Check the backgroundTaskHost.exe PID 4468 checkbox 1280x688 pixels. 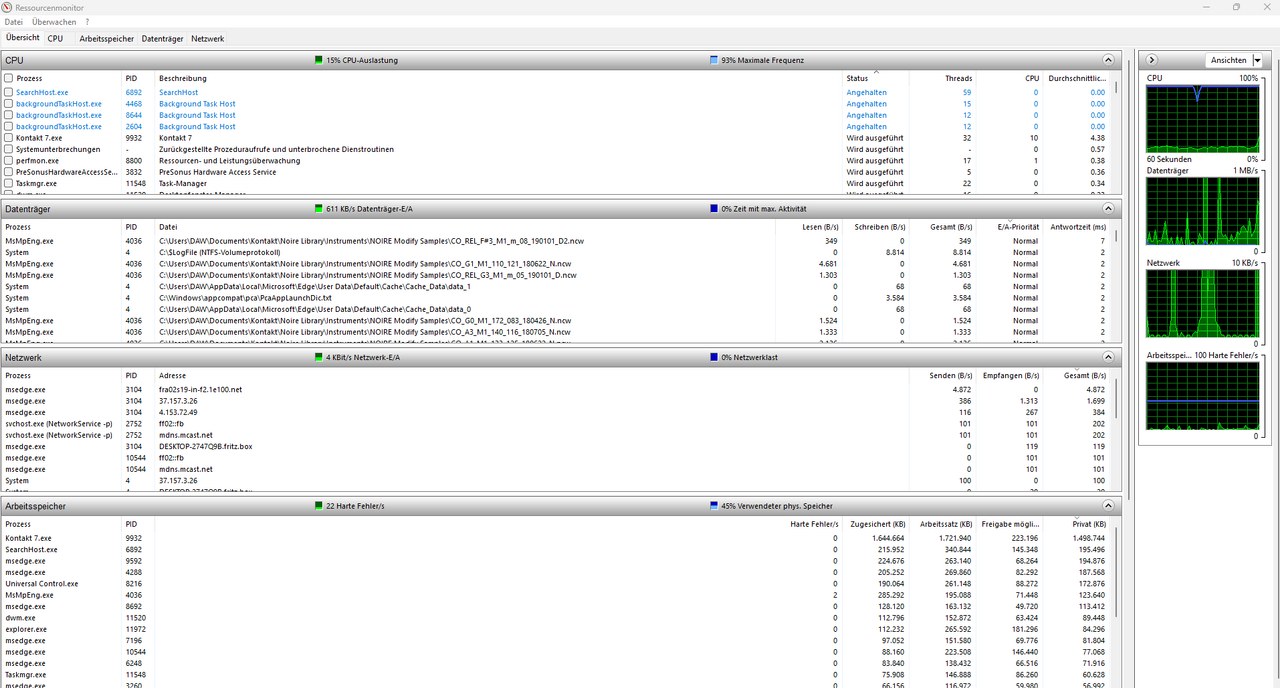(x=9, y=104)
